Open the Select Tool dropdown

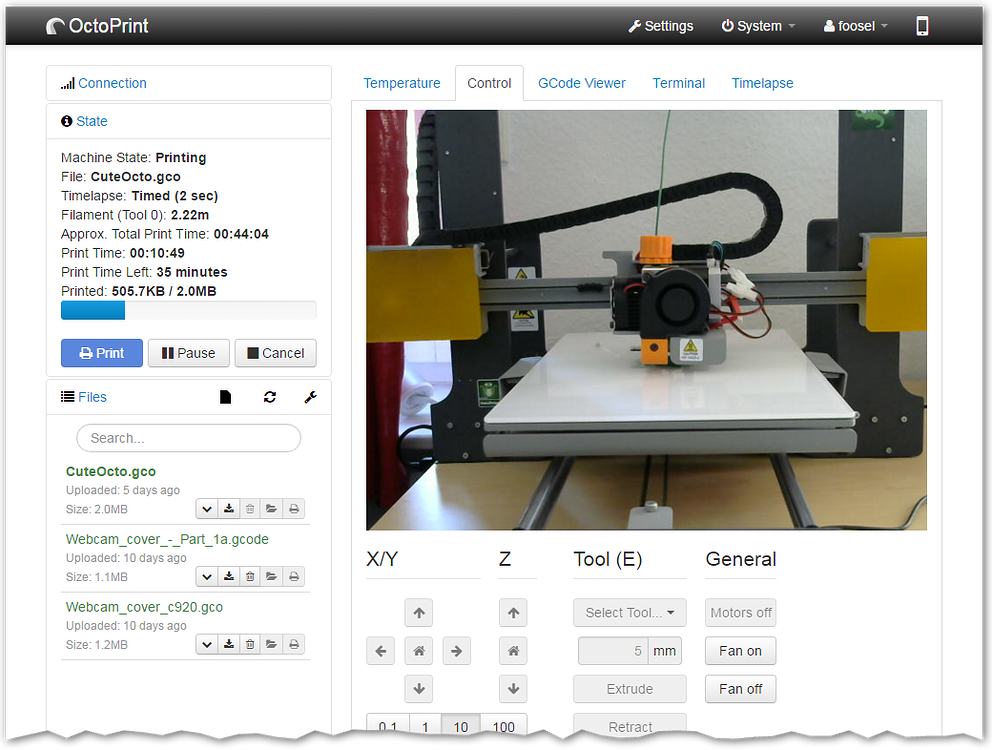click(x=629, y=612)
